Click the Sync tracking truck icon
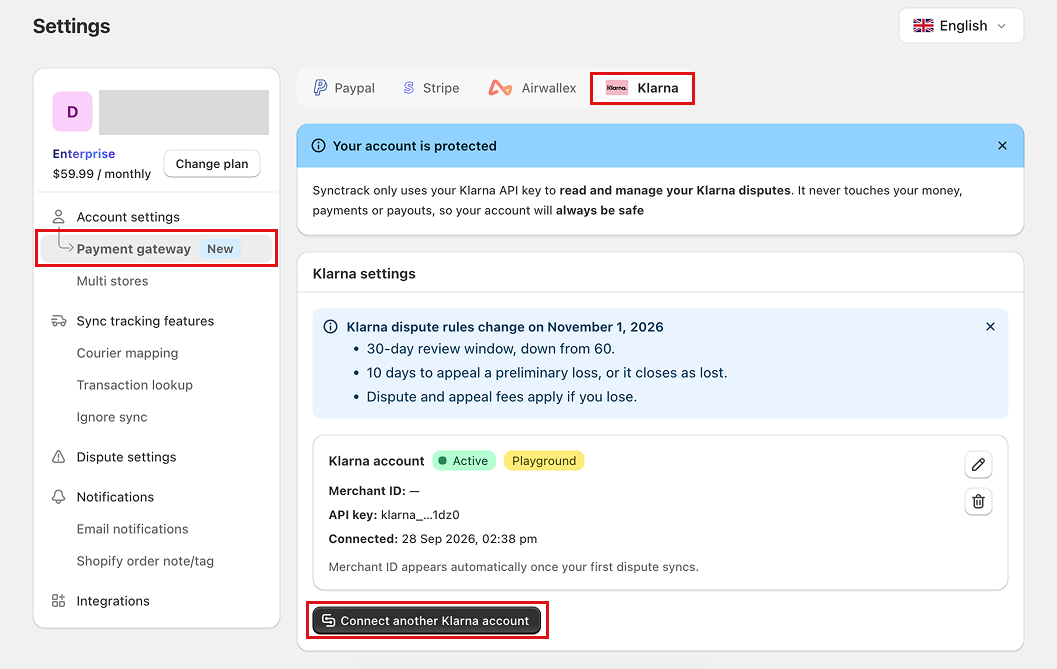Screen dimensions: 1057x669 coord(59,321)
